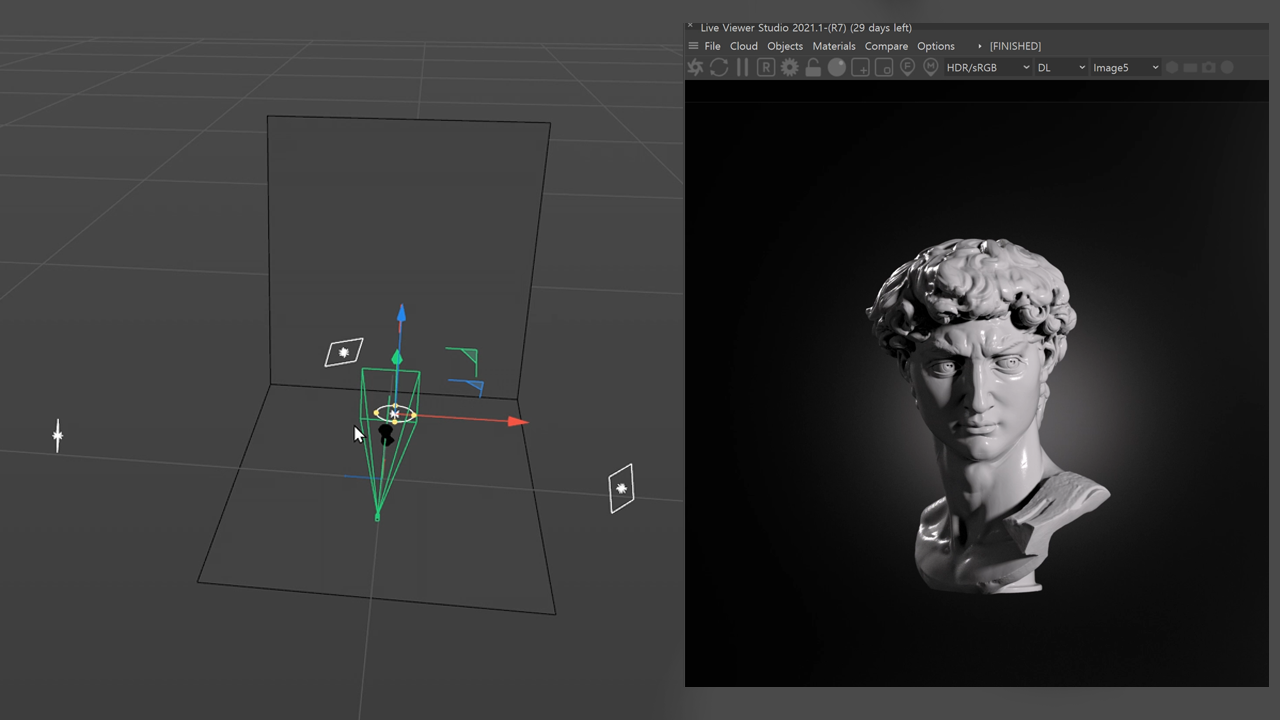Viewport: 1280px width, 720px height.
Task: Click the red X axis arrow gizmo
Action: click(517, 421)
